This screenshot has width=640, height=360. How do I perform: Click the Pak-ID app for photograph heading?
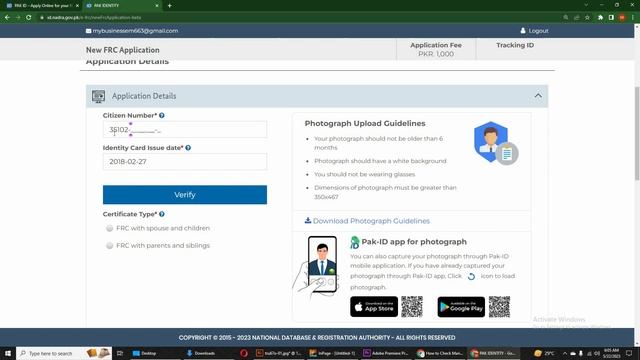tap(414, 242)
